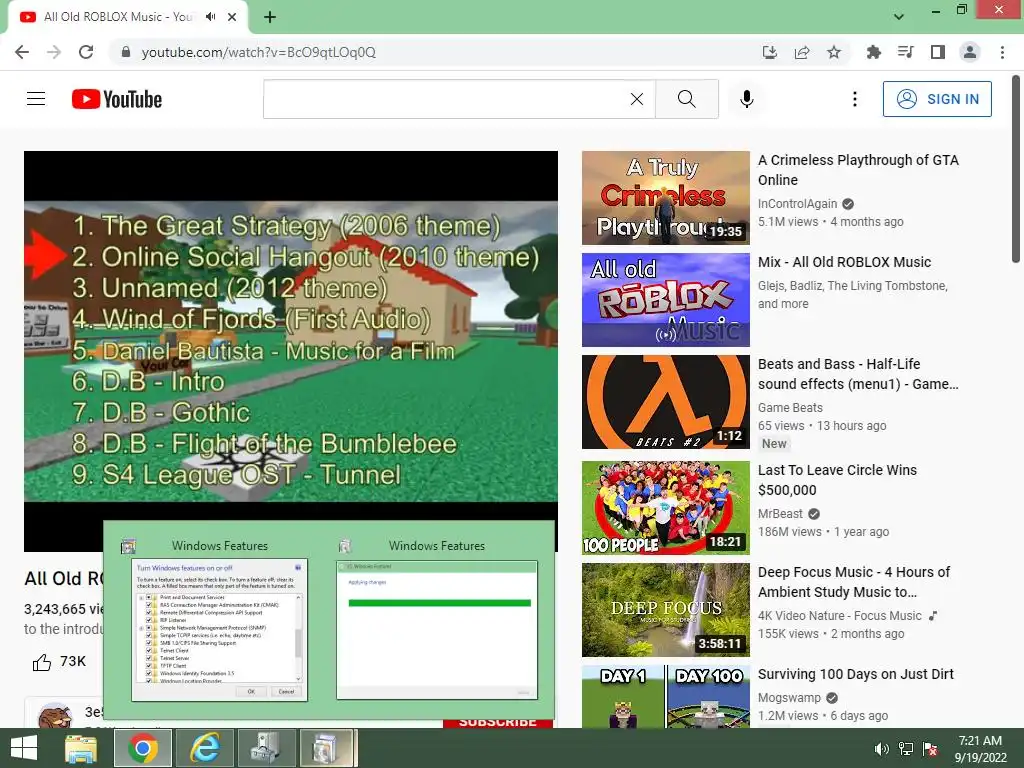Screen dimensions: 1024x768
Task: Click the page vertical scrollbar
Action: (x=1016, y=170)
